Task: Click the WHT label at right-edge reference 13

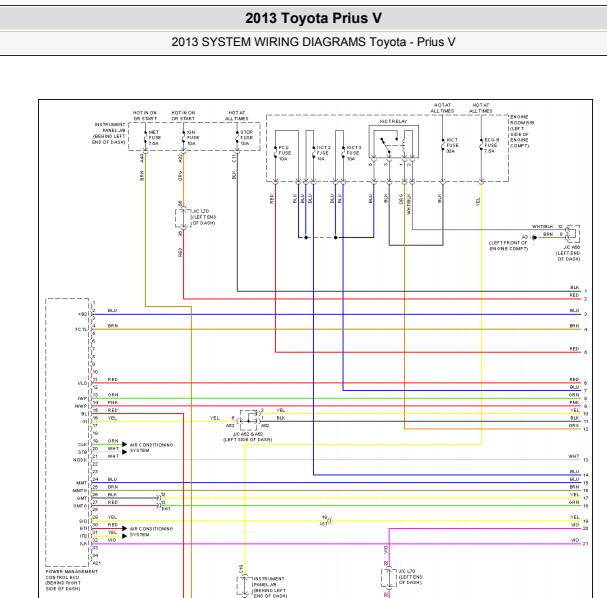Action: [574, 456]
